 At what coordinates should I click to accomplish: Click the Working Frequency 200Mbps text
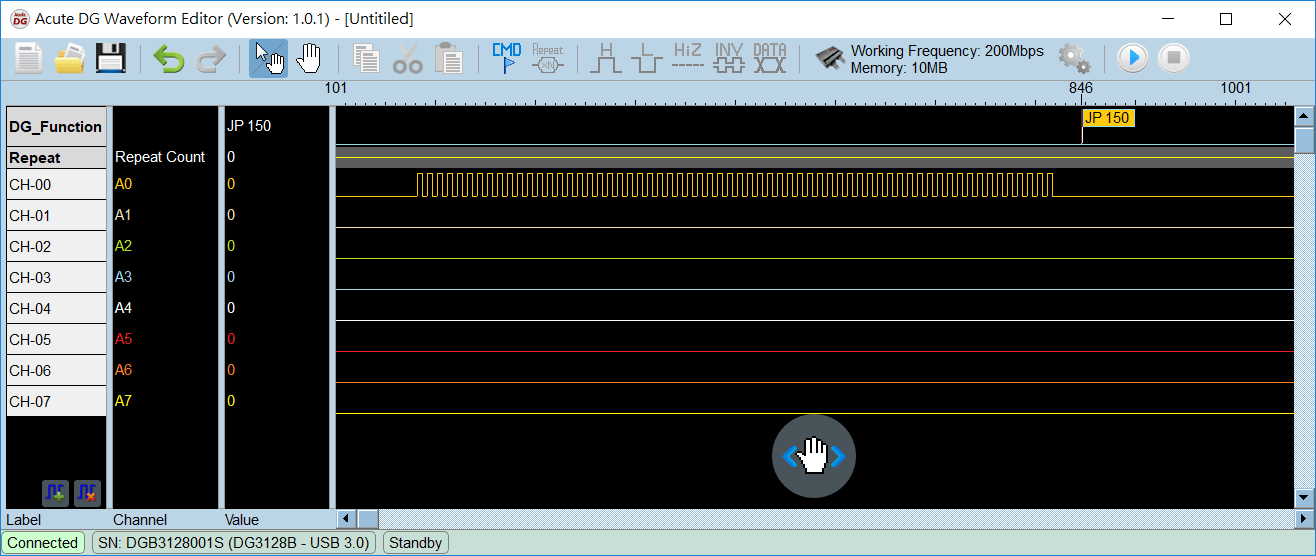coord(947,51)
